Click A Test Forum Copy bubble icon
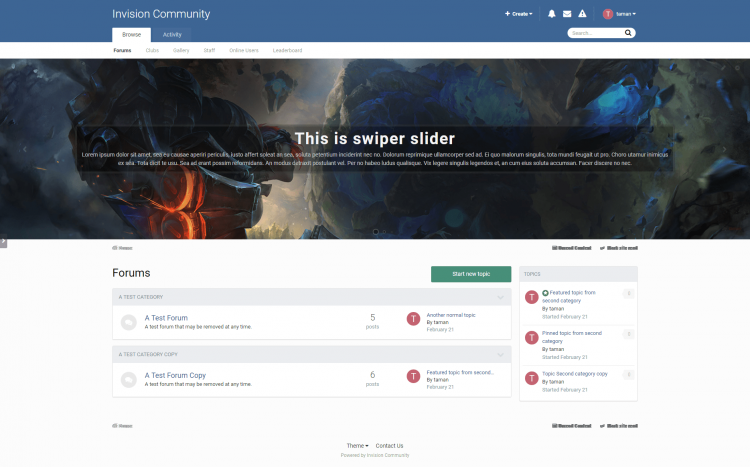The width and height of the screenshot is (750, 467). pos(129,379)
